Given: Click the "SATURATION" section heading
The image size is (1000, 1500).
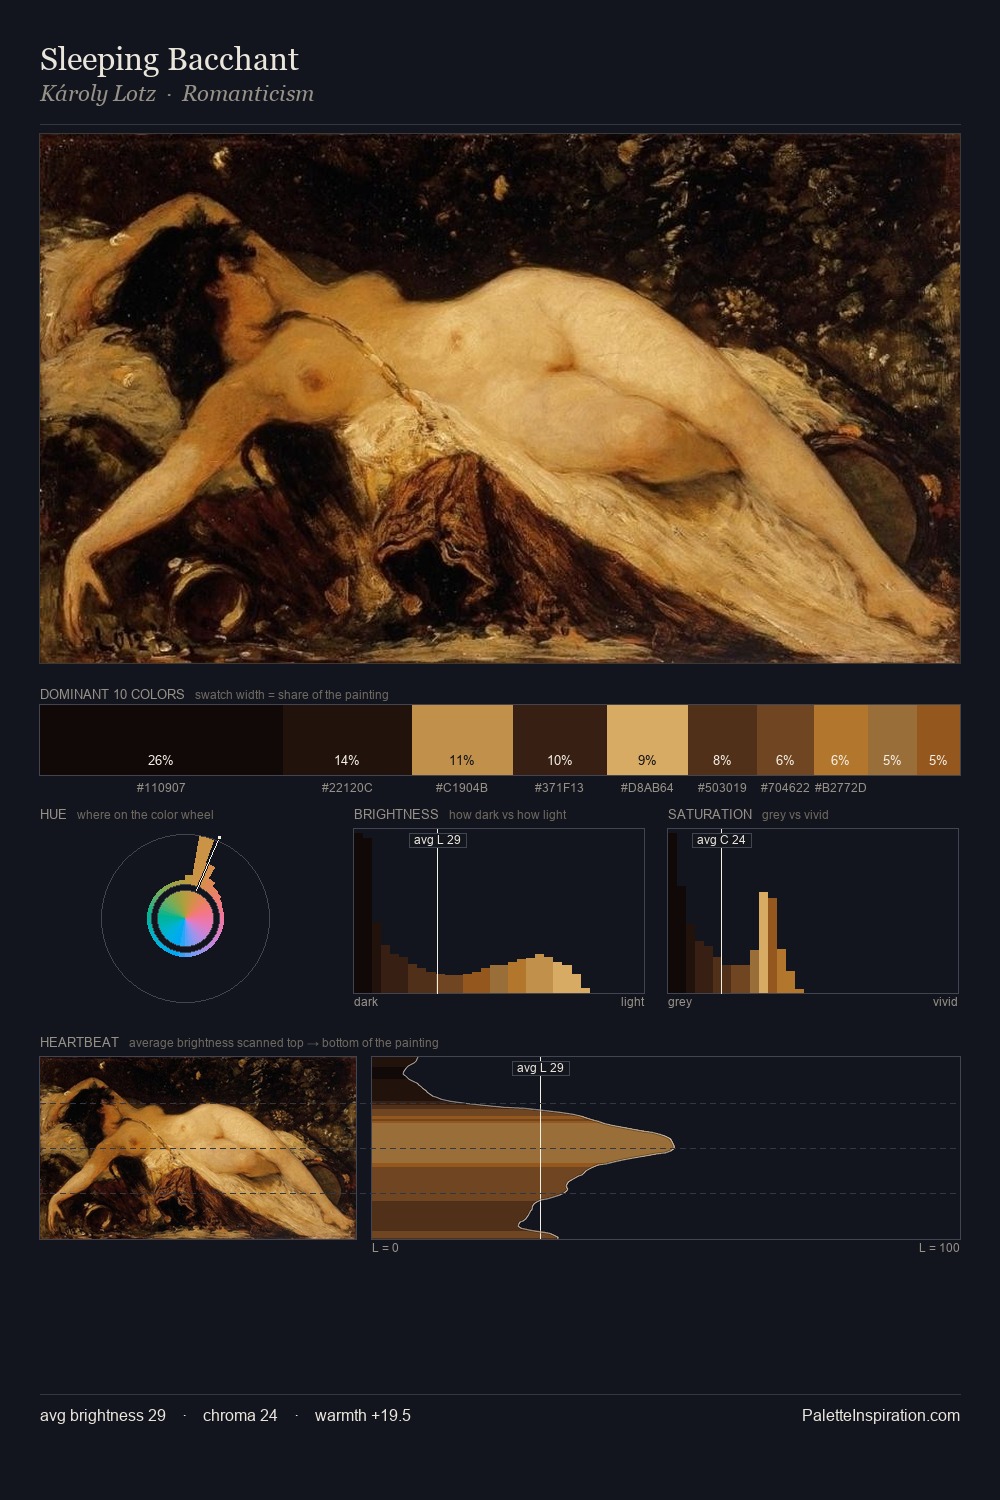Looking at the screenshot, I should point(710,814).
